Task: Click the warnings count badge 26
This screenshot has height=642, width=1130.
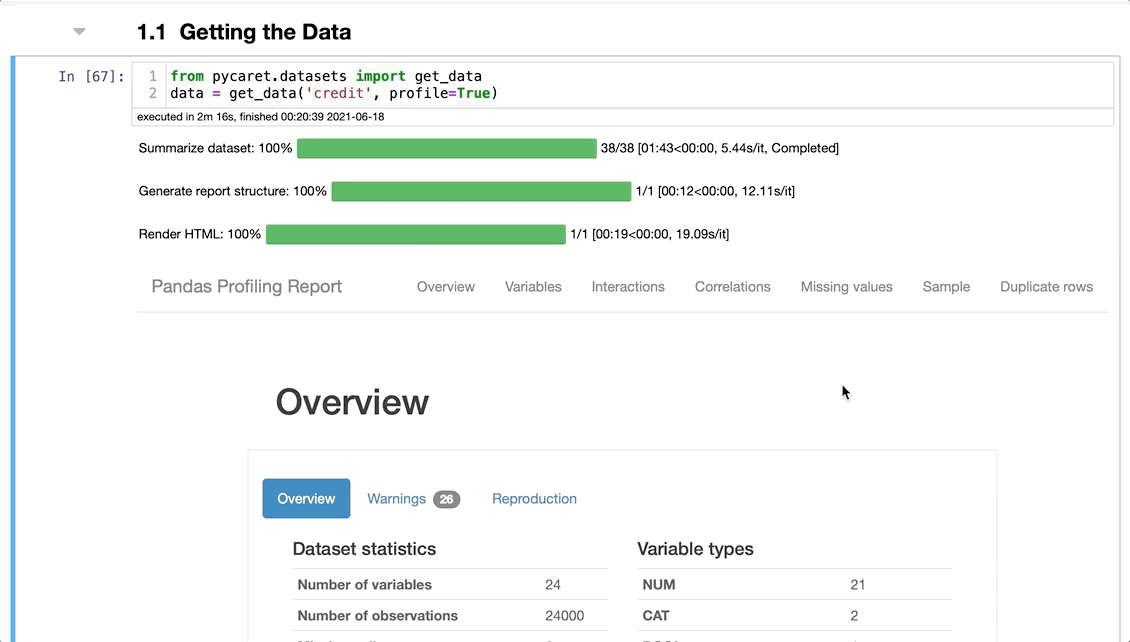Action: (x=447, y=499)
